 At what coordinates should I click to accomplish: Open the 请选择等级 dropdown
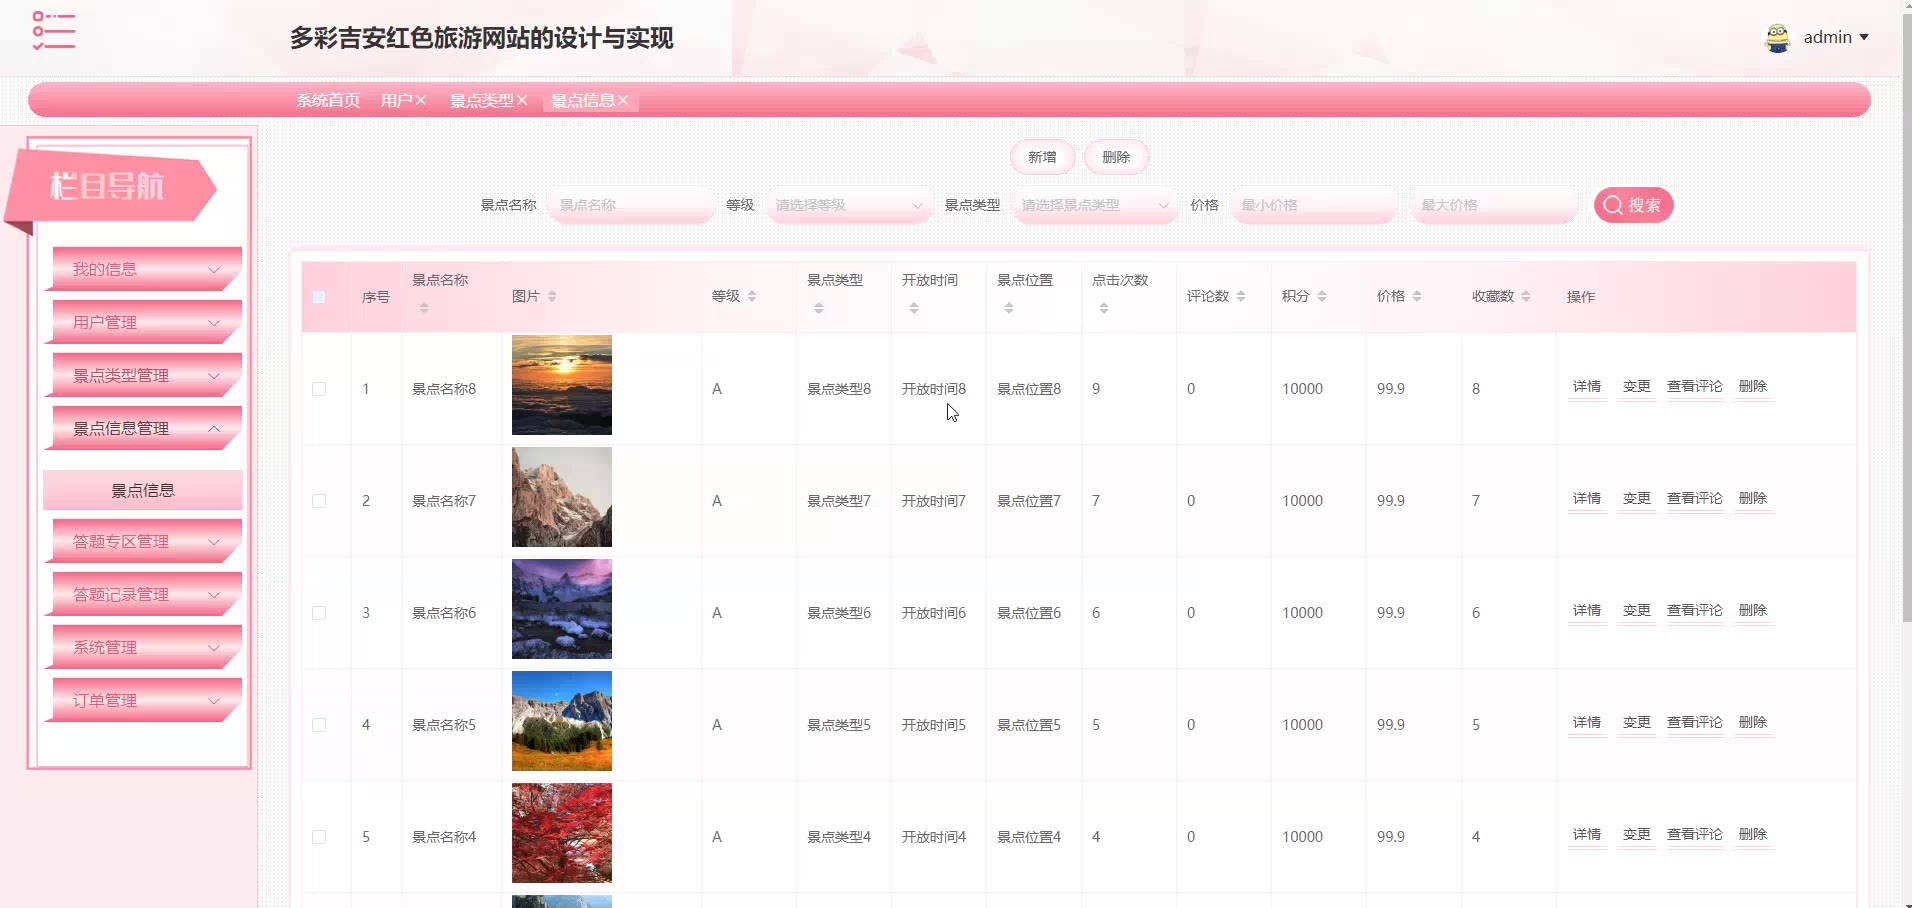[x=848, y=205]
